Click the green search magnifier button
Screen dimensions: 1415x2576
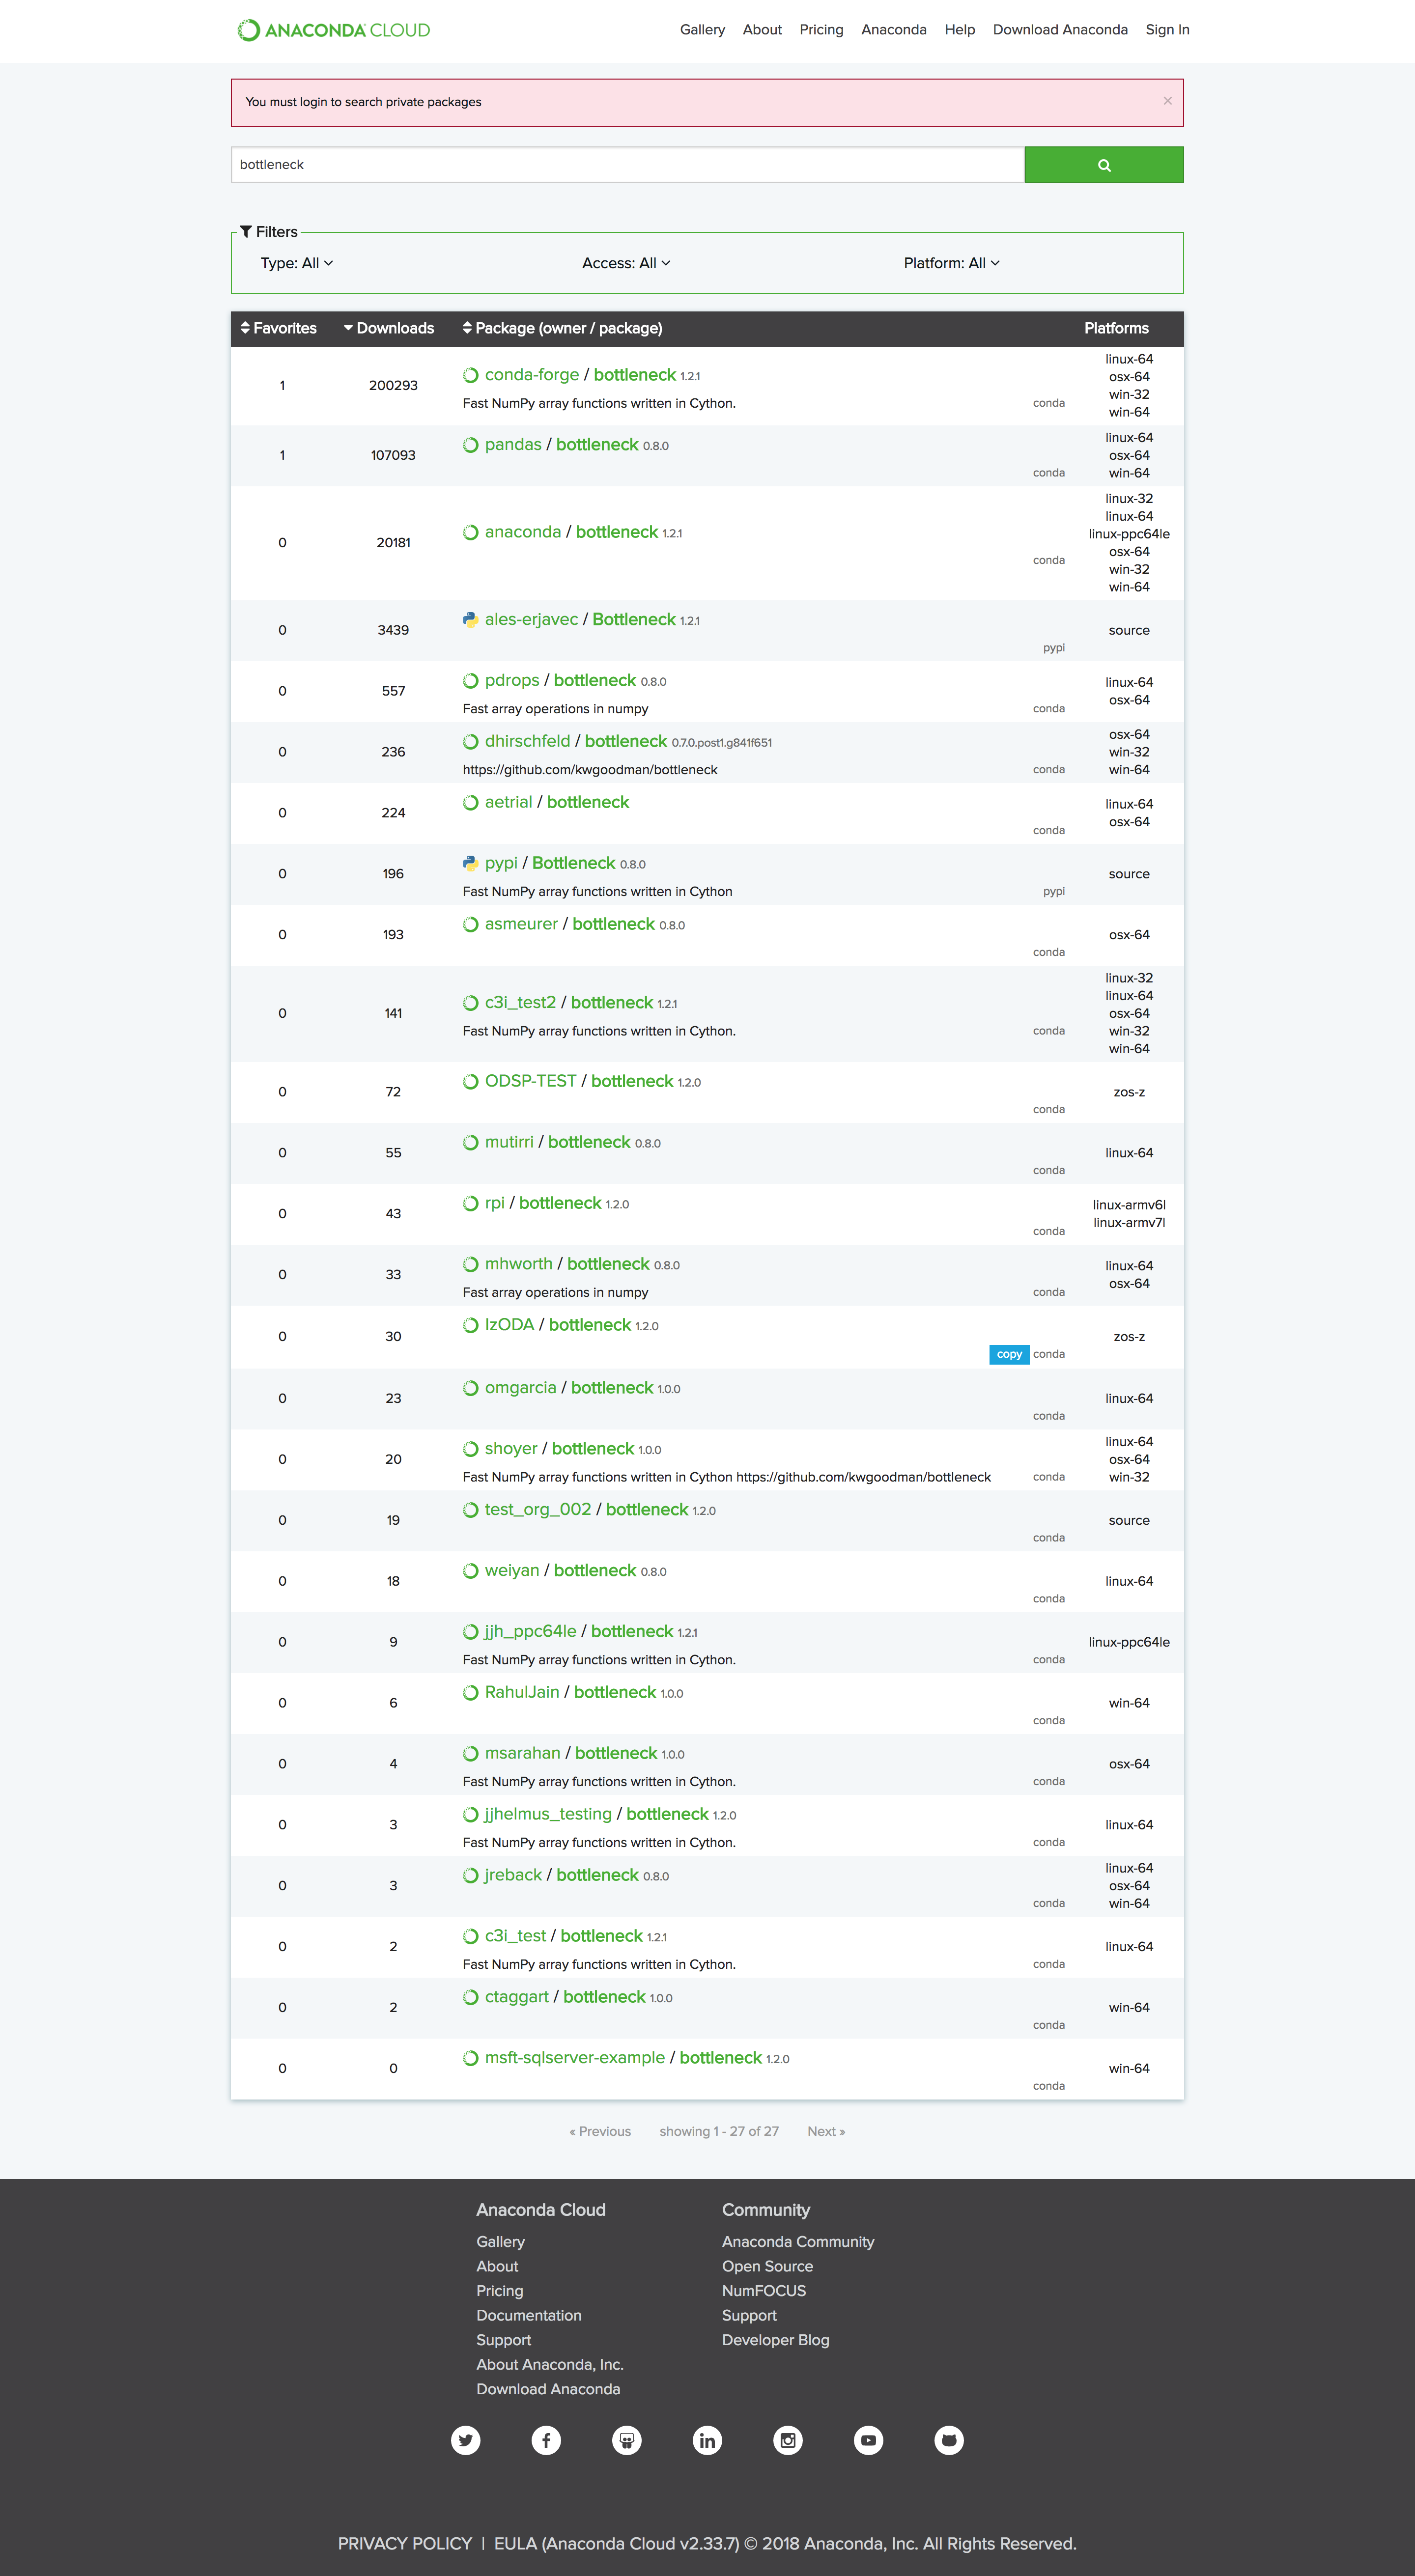coord(1103,165)
